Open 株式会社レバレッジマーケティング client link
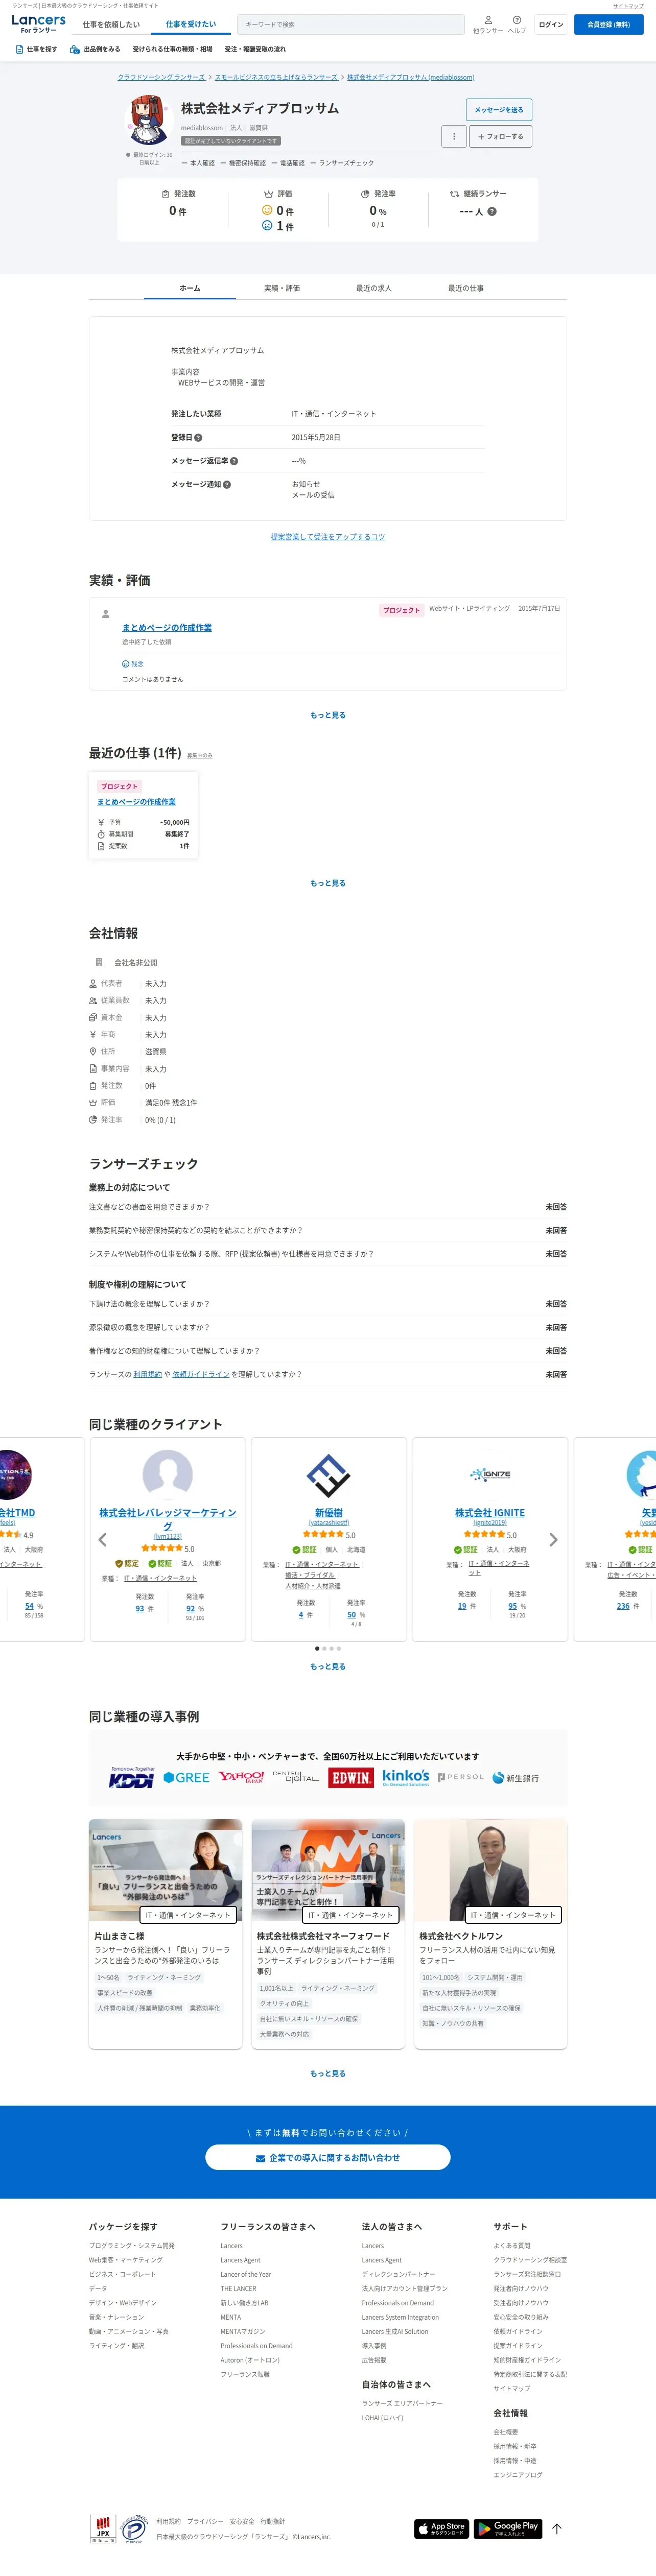 point(168,1519)
